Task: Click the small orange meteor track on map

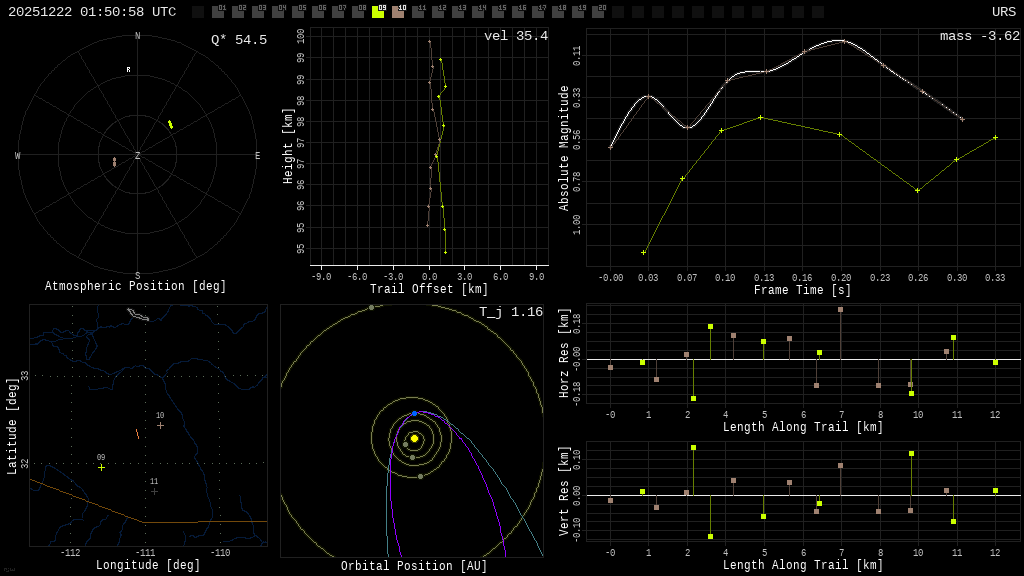Action: [x=137, y=434]
